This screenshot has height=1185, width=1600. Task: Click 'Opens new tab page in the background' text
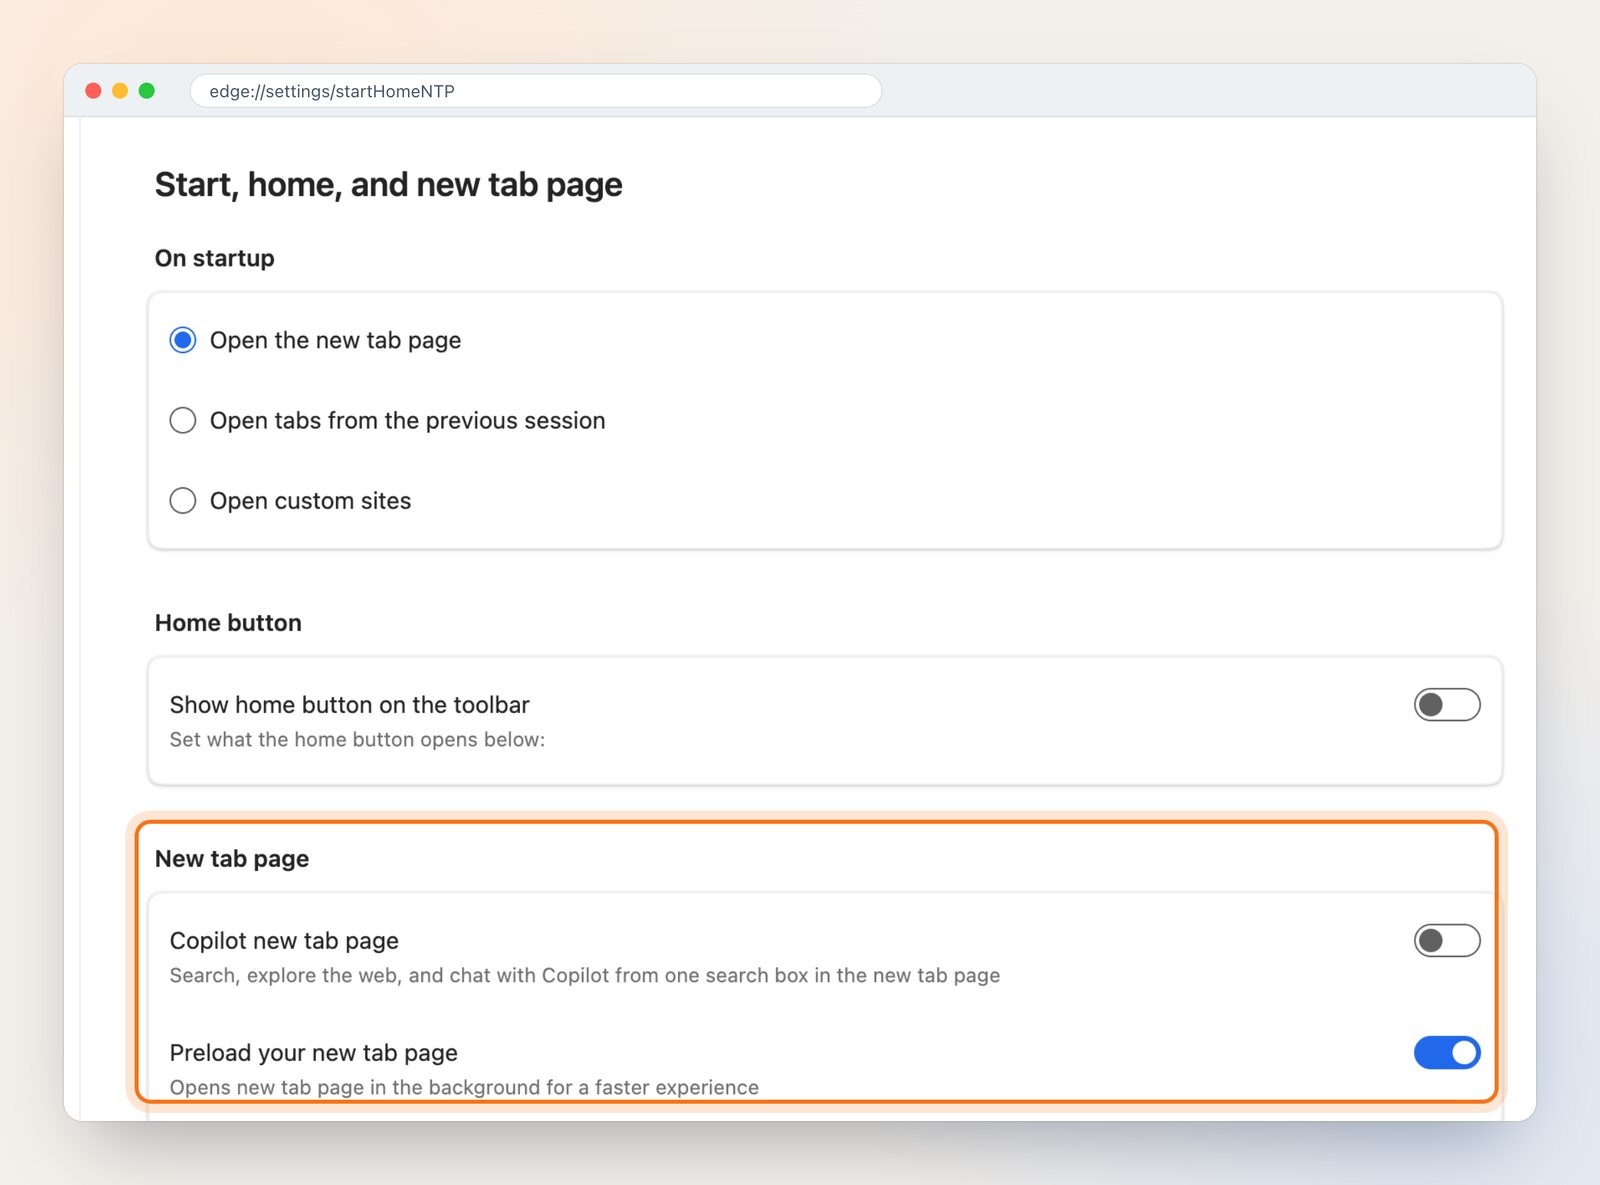[x=464, y=1088]
